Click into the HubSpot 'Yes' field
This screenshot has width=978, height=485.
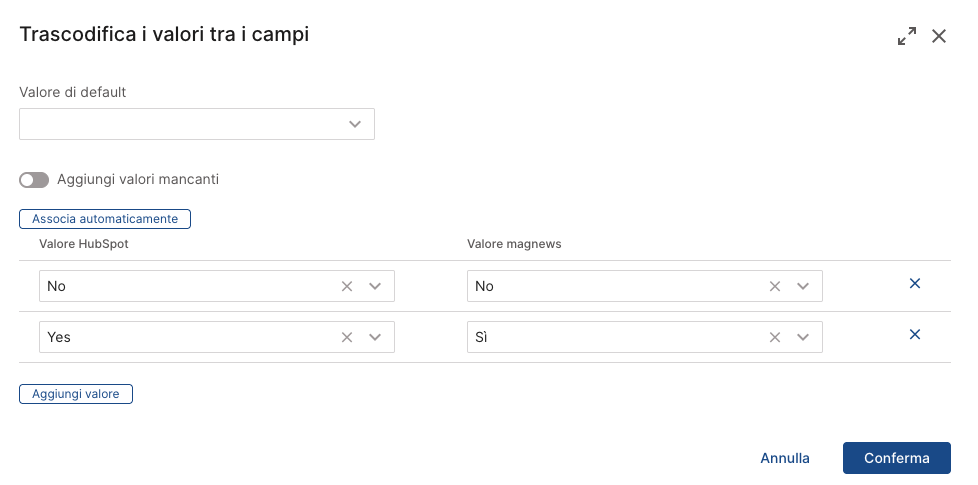[180, 337]
